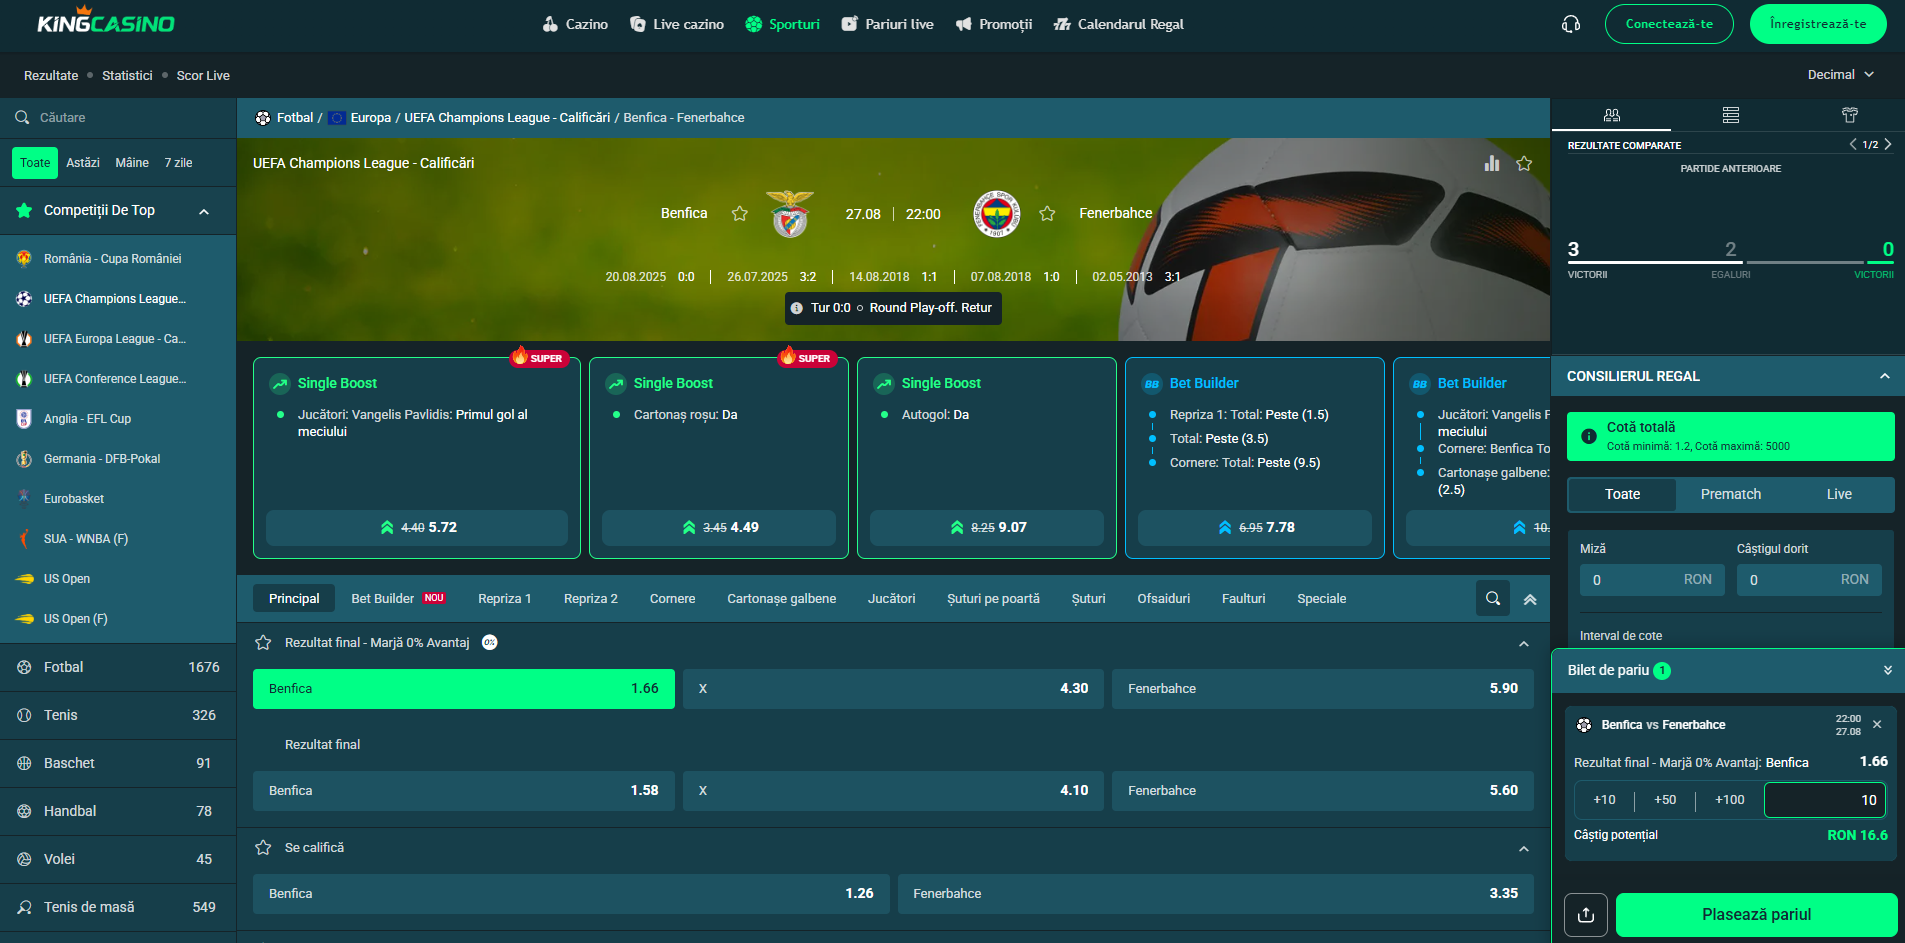1905x943 pixels.
Task: Select Fenerbahce 5.90 in 0% margin market
Action: pyautogui.click(x=1322, y=689)
